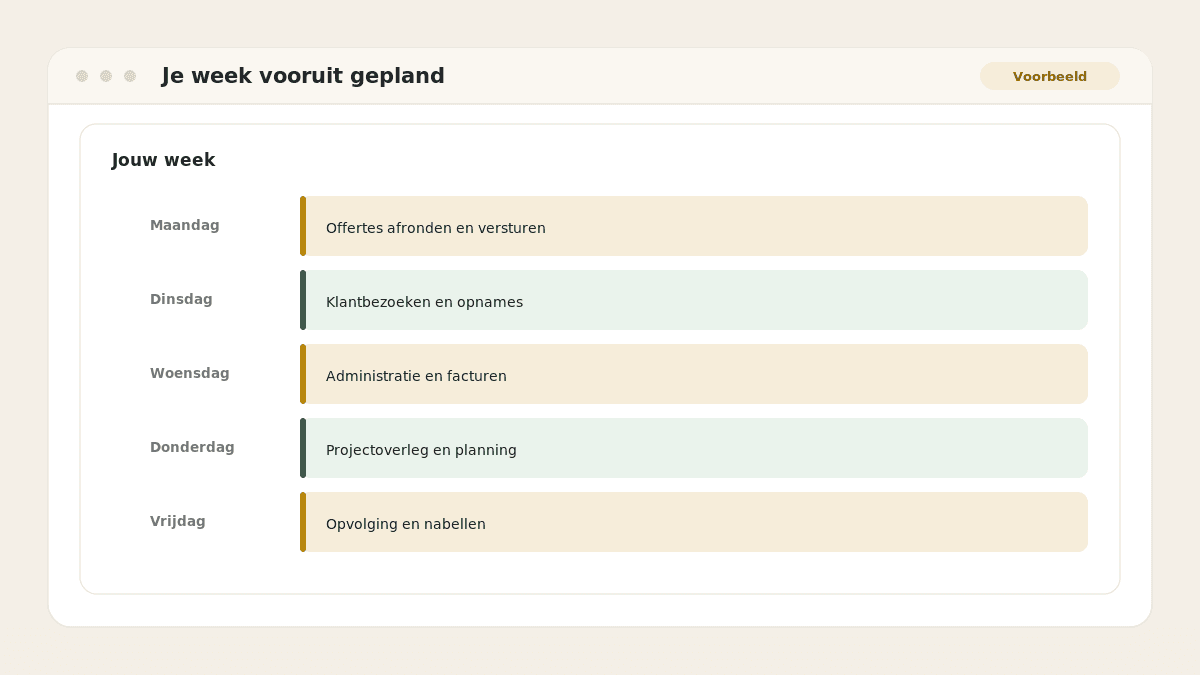Open the 'Opvolging en nabellen' entry

694,522
